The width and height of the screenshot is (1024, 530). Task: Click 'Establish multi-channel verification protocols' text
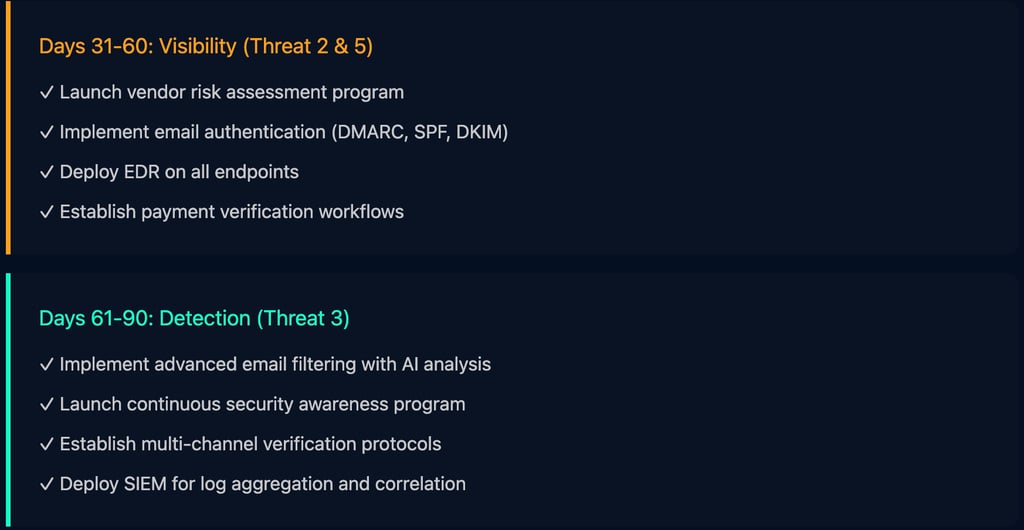tap(250, 444)
